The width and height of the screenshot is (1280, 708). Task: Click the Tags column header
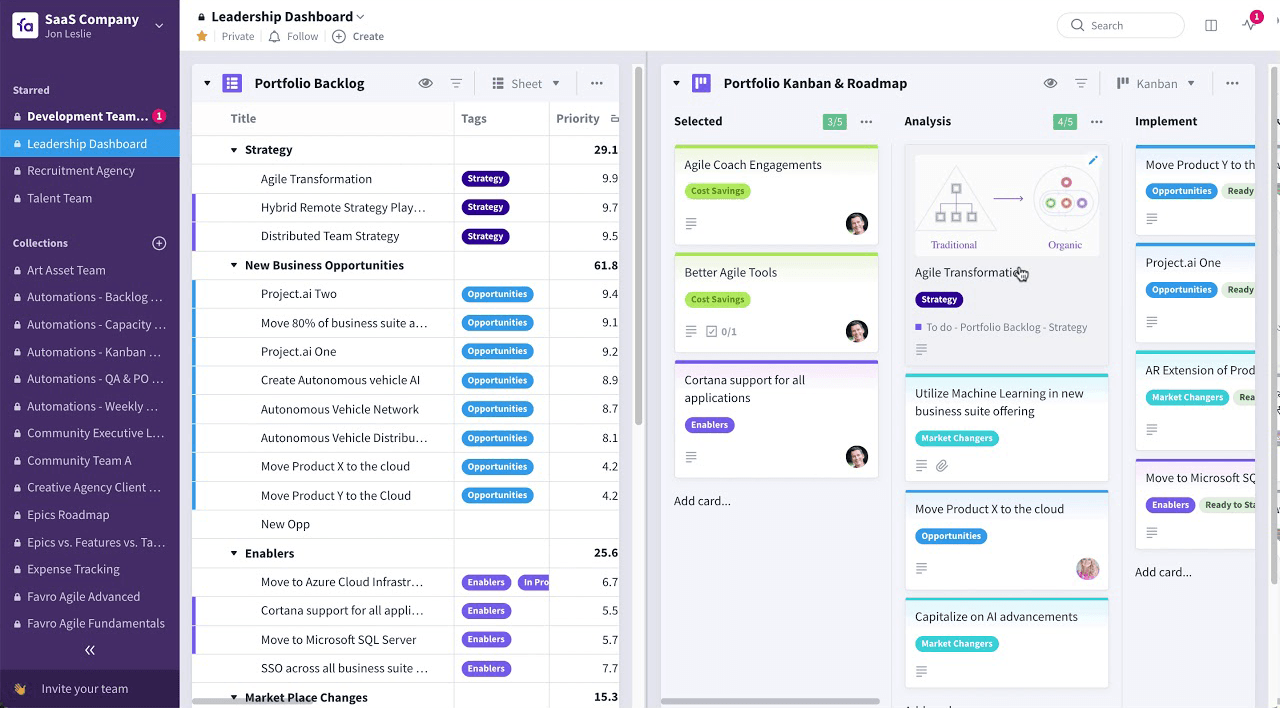474,118
